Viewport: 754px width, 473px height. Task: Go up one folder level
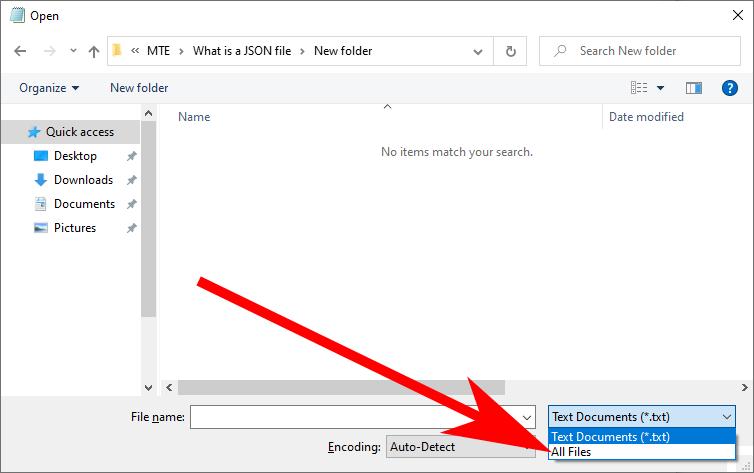point(94,51)
